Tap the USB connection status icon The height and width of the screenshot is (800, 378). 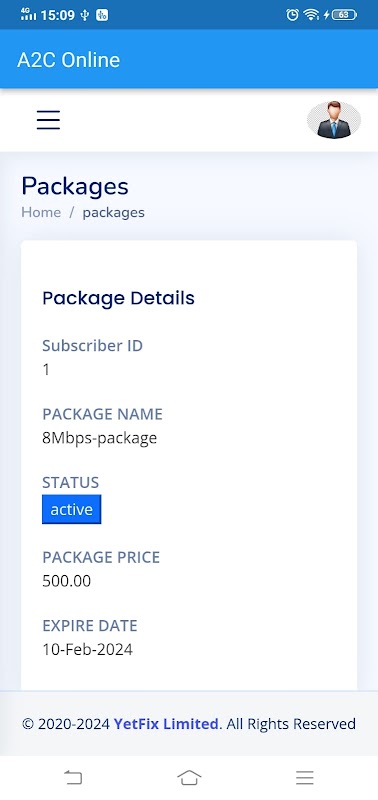pos(85,15)
